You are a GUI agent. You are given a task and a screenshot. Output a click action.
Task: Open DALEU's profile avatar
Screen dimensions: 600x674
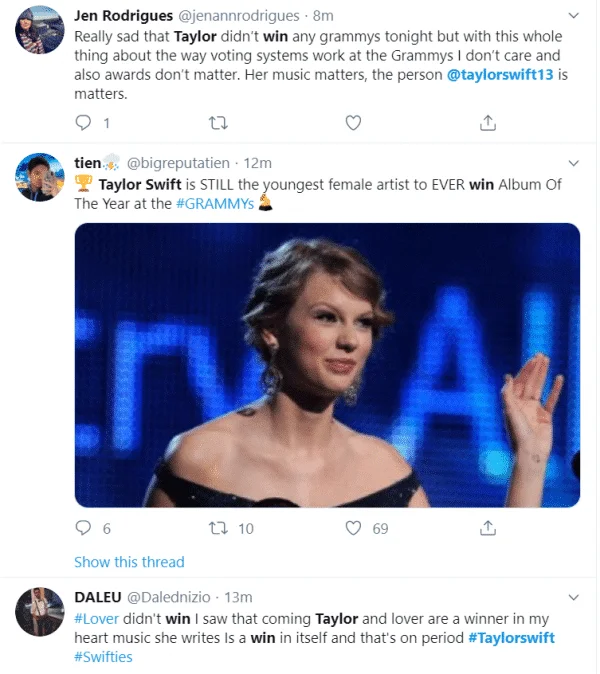point(40,610)
